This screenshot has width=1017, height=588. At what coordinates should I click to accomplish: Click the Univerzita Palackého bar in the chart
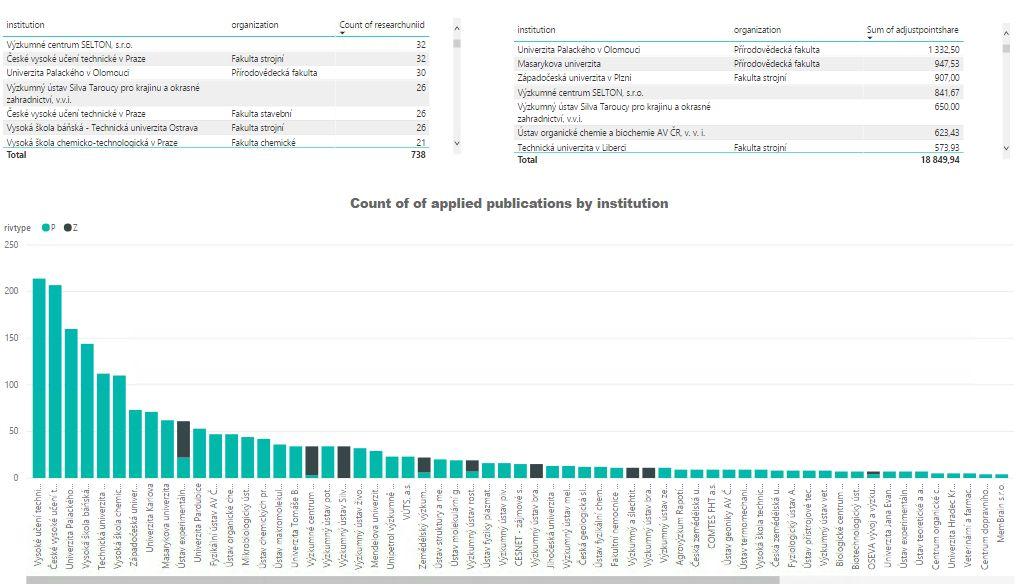[71, 403]
